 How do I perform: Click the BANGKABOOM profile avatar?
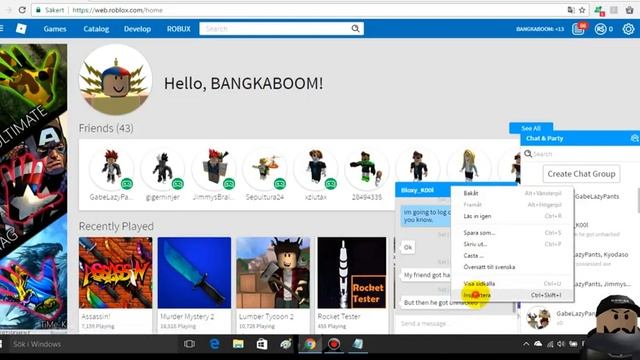116,80
